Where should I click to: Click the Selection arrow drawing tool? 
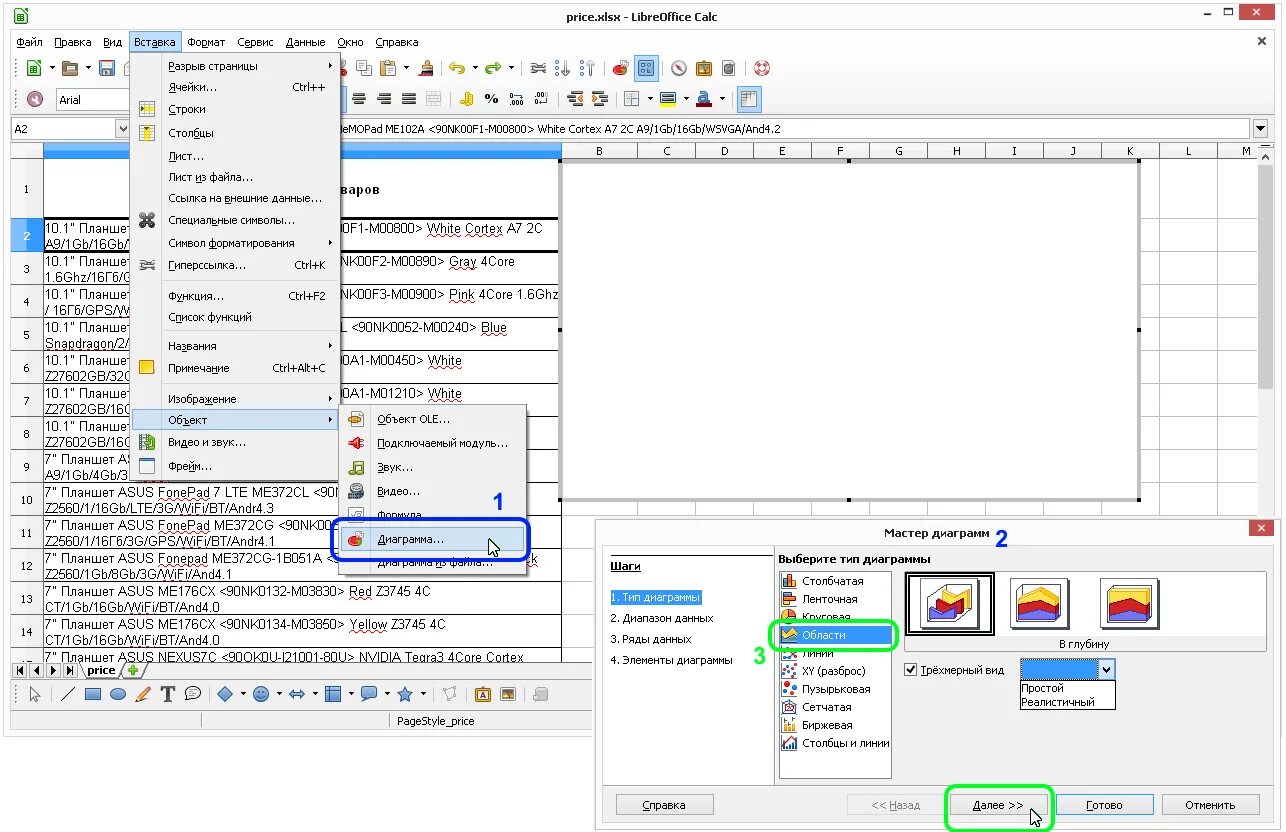click(x=35, y=694)
